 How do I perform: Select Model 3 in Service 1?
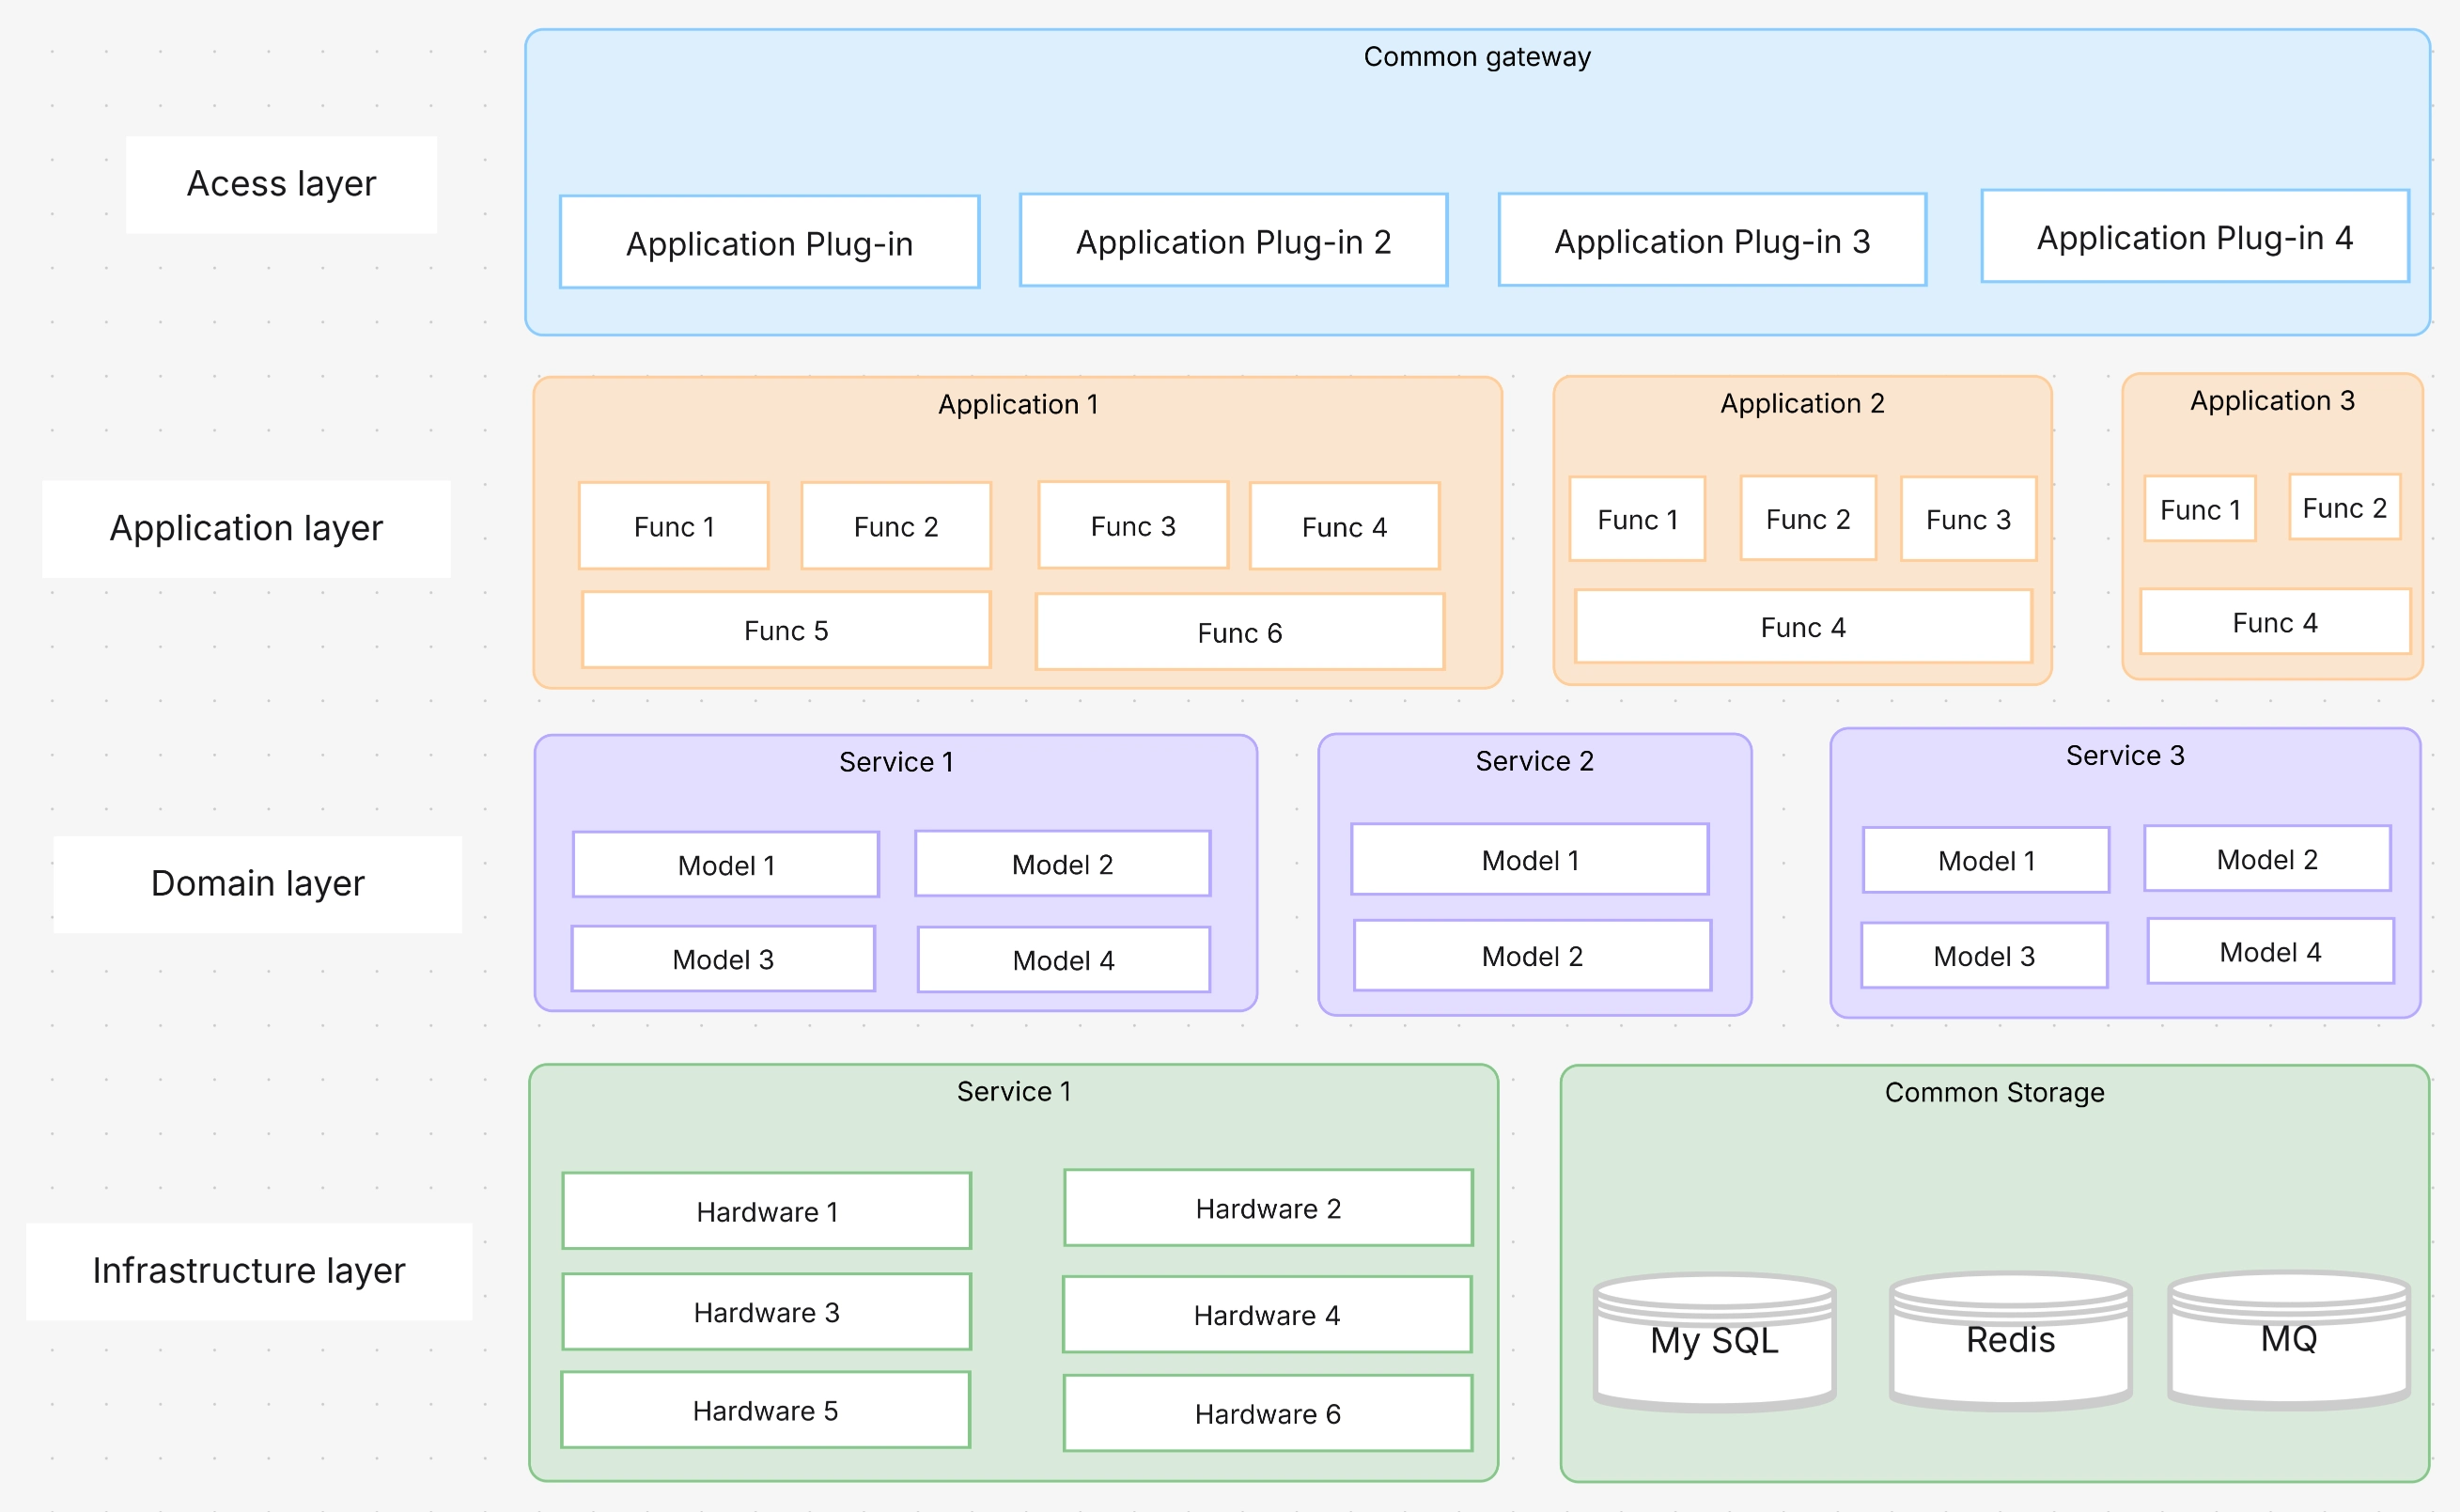723,959
